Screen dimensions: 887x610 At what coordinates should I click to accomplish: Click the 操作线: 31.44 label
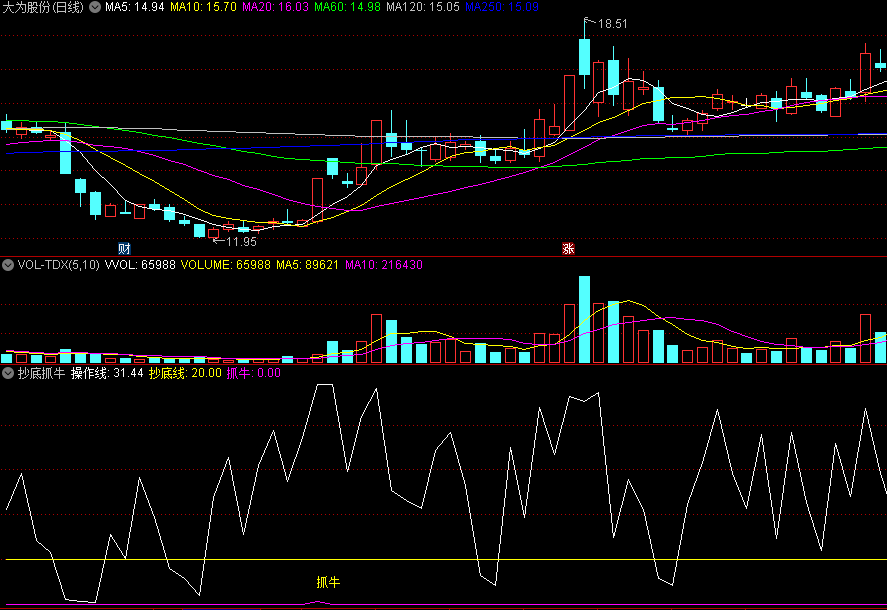(107, 373)
